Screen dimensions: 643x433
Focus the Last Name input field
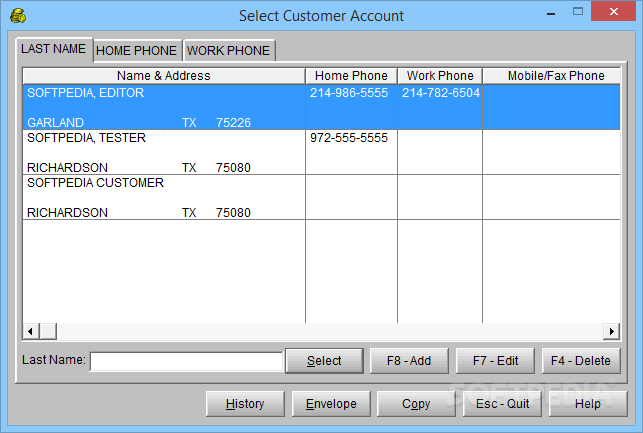(186, 362)
